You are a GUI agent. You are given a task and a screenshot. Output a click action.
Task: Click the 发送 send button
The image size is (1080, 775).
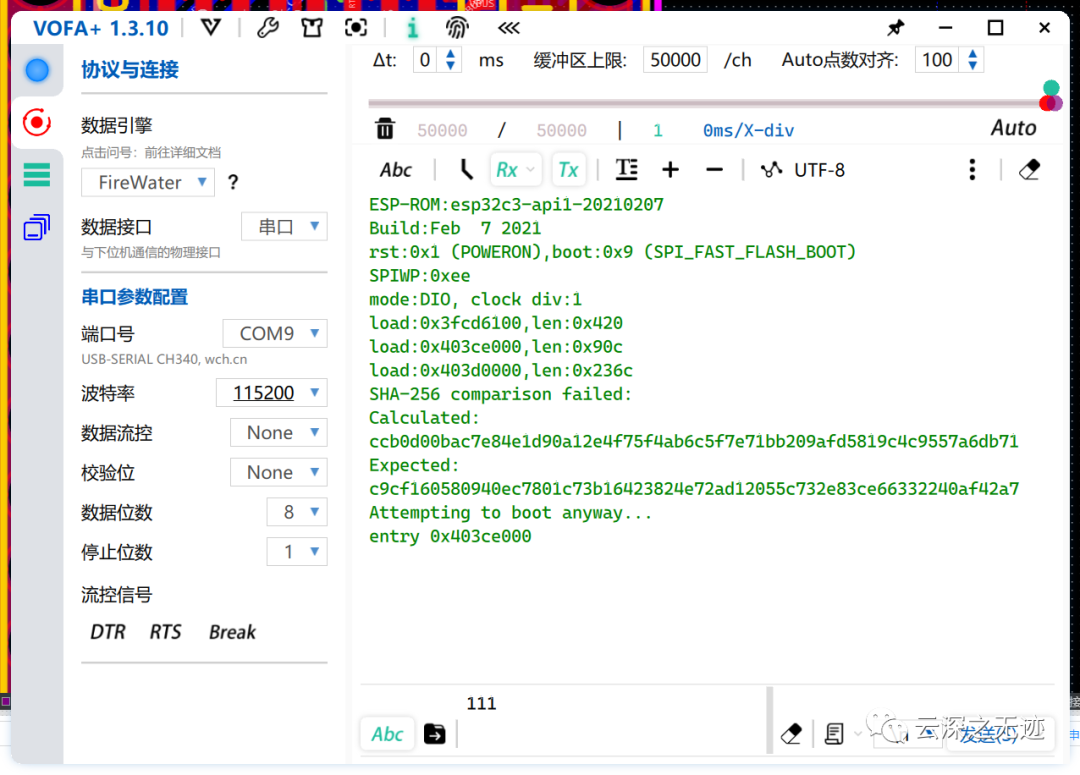pyautogui.click(x=999, y=733)
